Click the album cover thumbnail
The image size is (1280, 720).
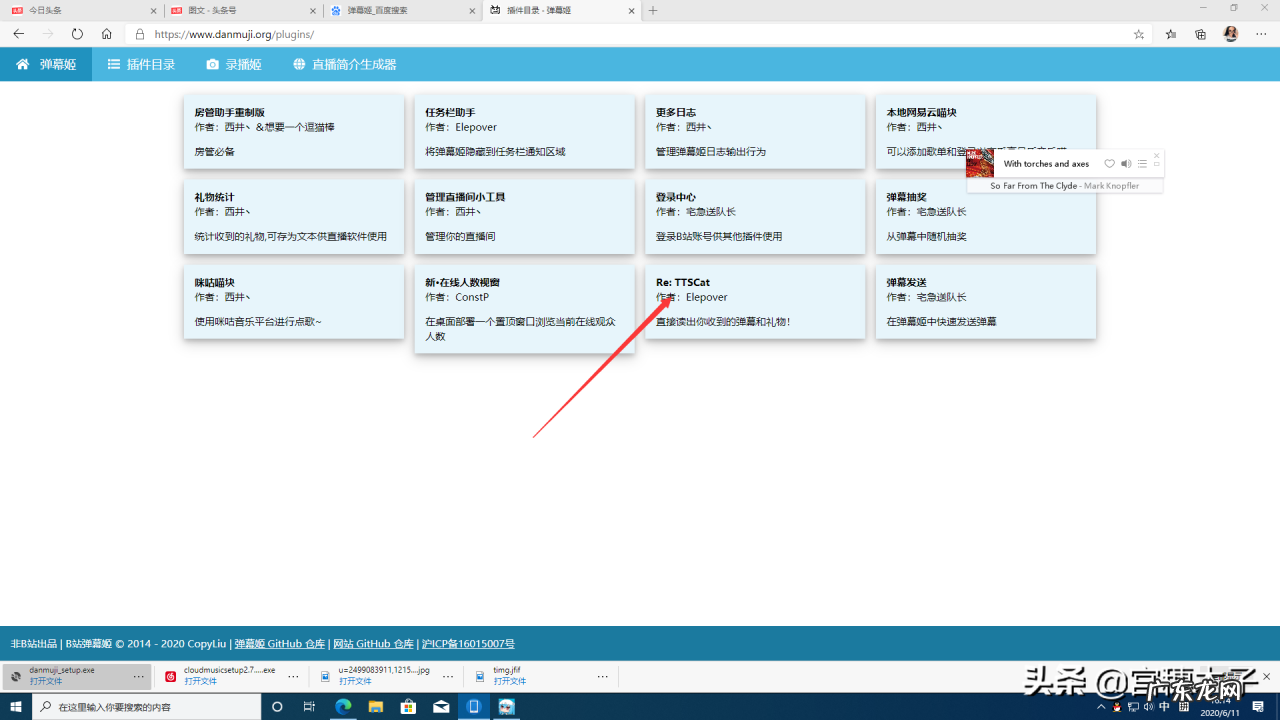980,164
